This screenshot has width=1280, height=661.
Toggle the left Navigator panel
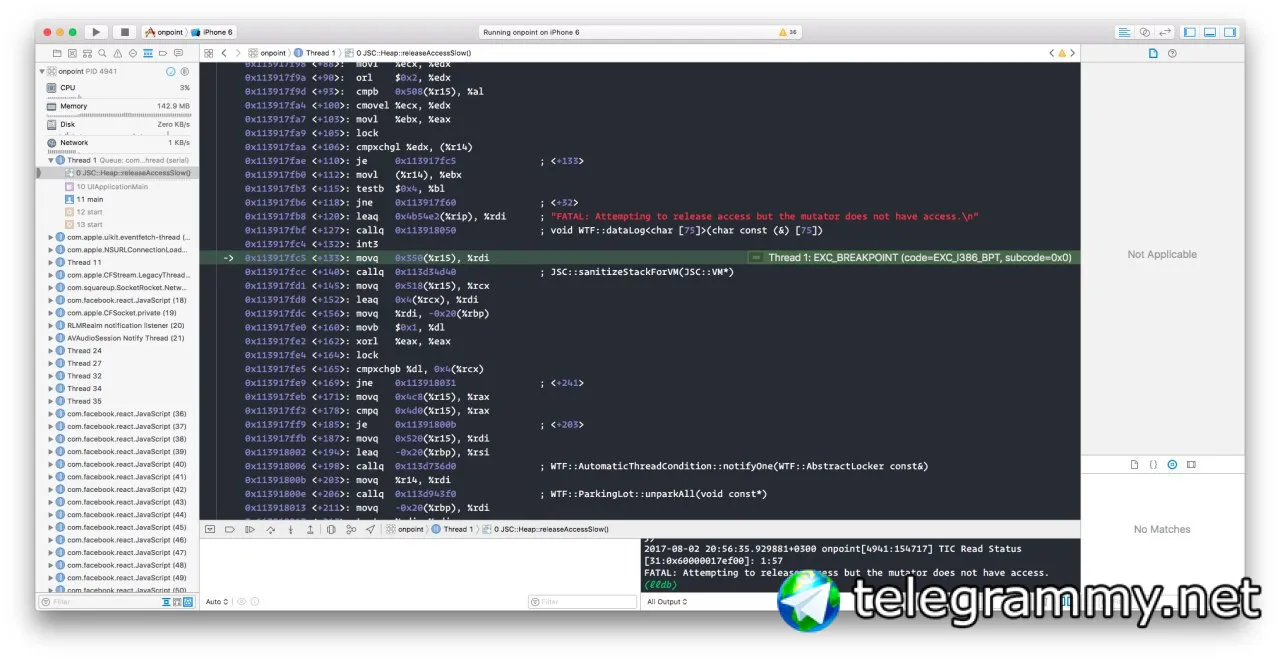[x=1190, y=32]
